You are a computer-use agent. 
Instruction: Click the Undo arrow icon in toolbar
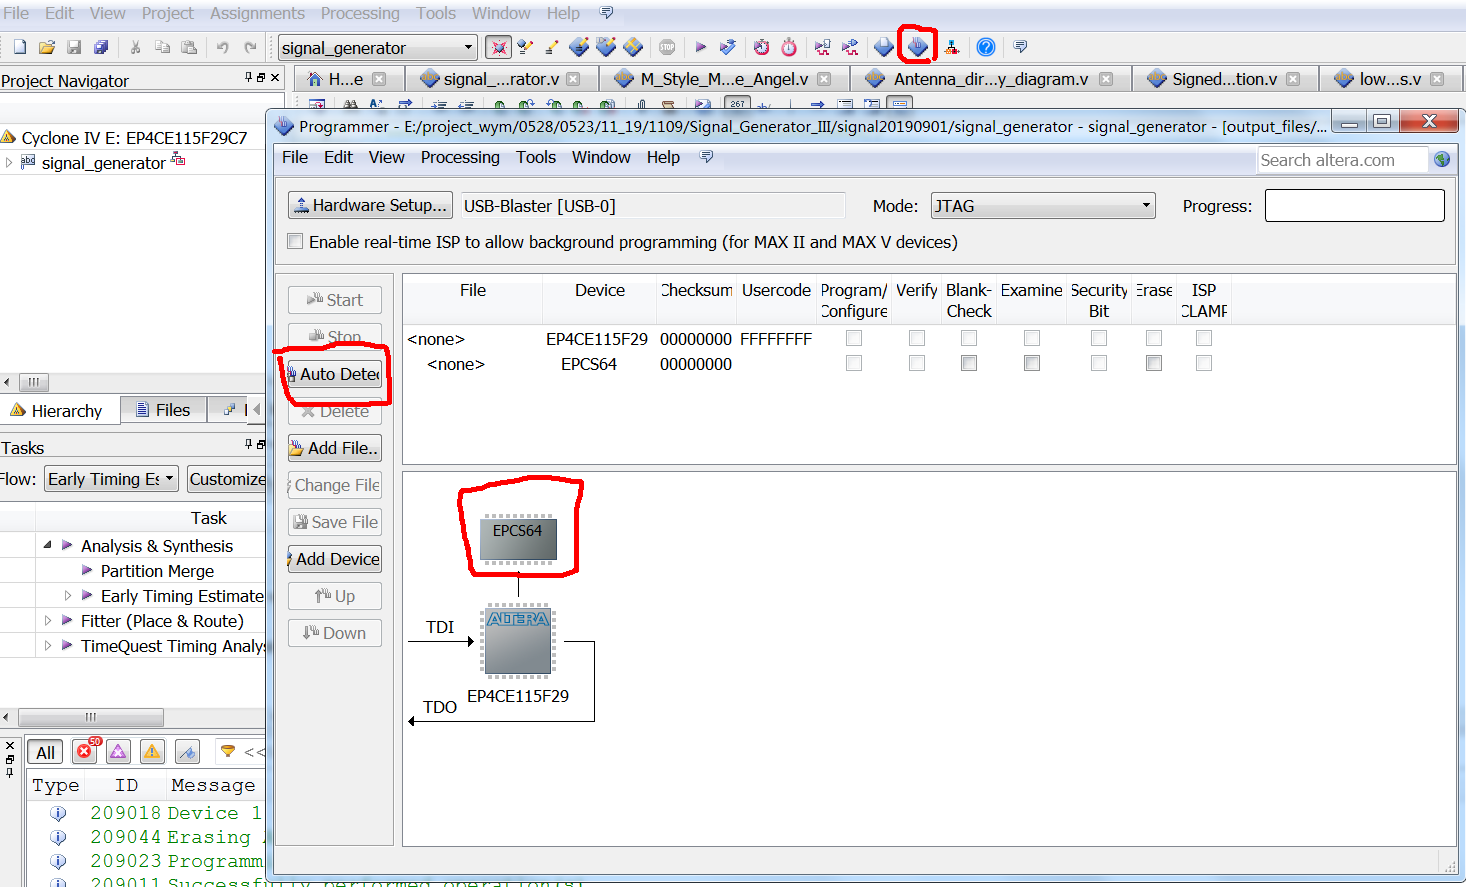tap(222, 47)
